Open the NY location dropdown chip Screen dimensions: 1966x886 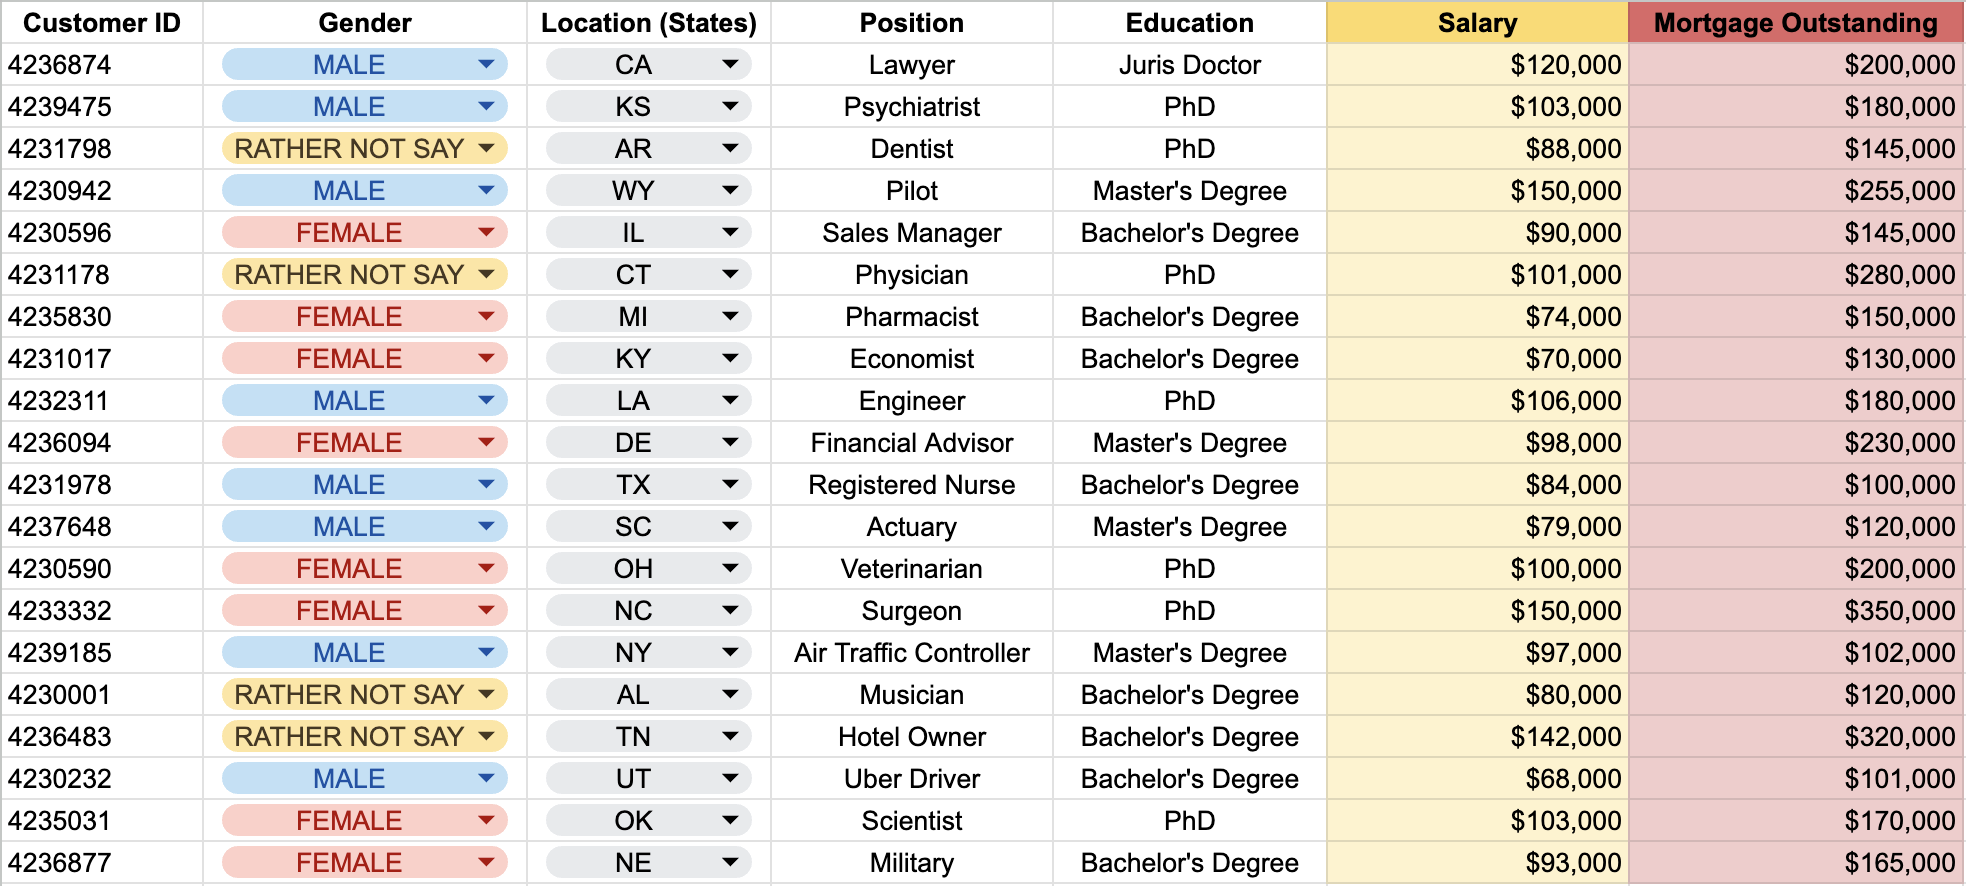click(649, 652)
